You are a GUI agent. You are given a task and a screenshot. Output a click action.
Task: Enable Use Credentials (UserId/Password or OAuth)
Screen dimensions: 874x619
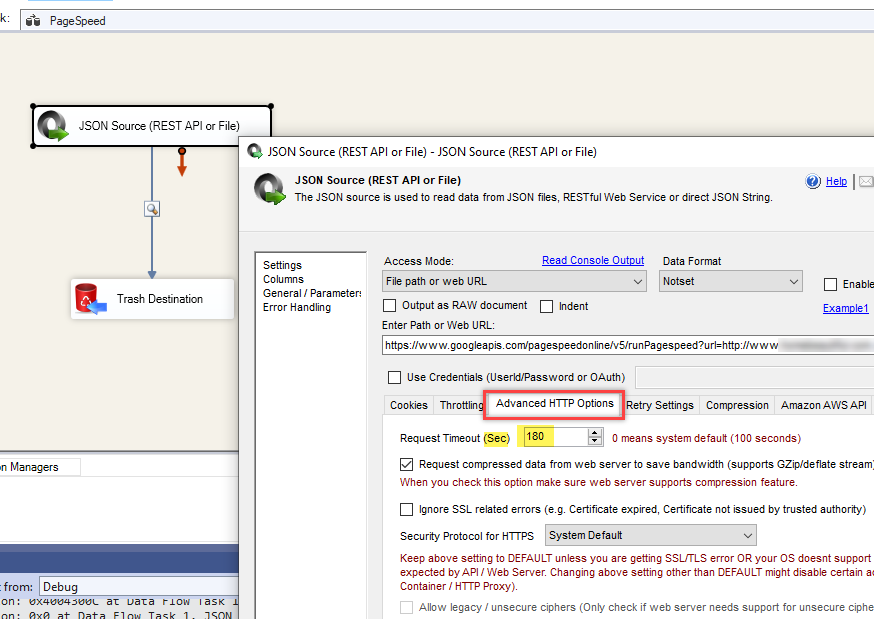(x=394, y=377)
